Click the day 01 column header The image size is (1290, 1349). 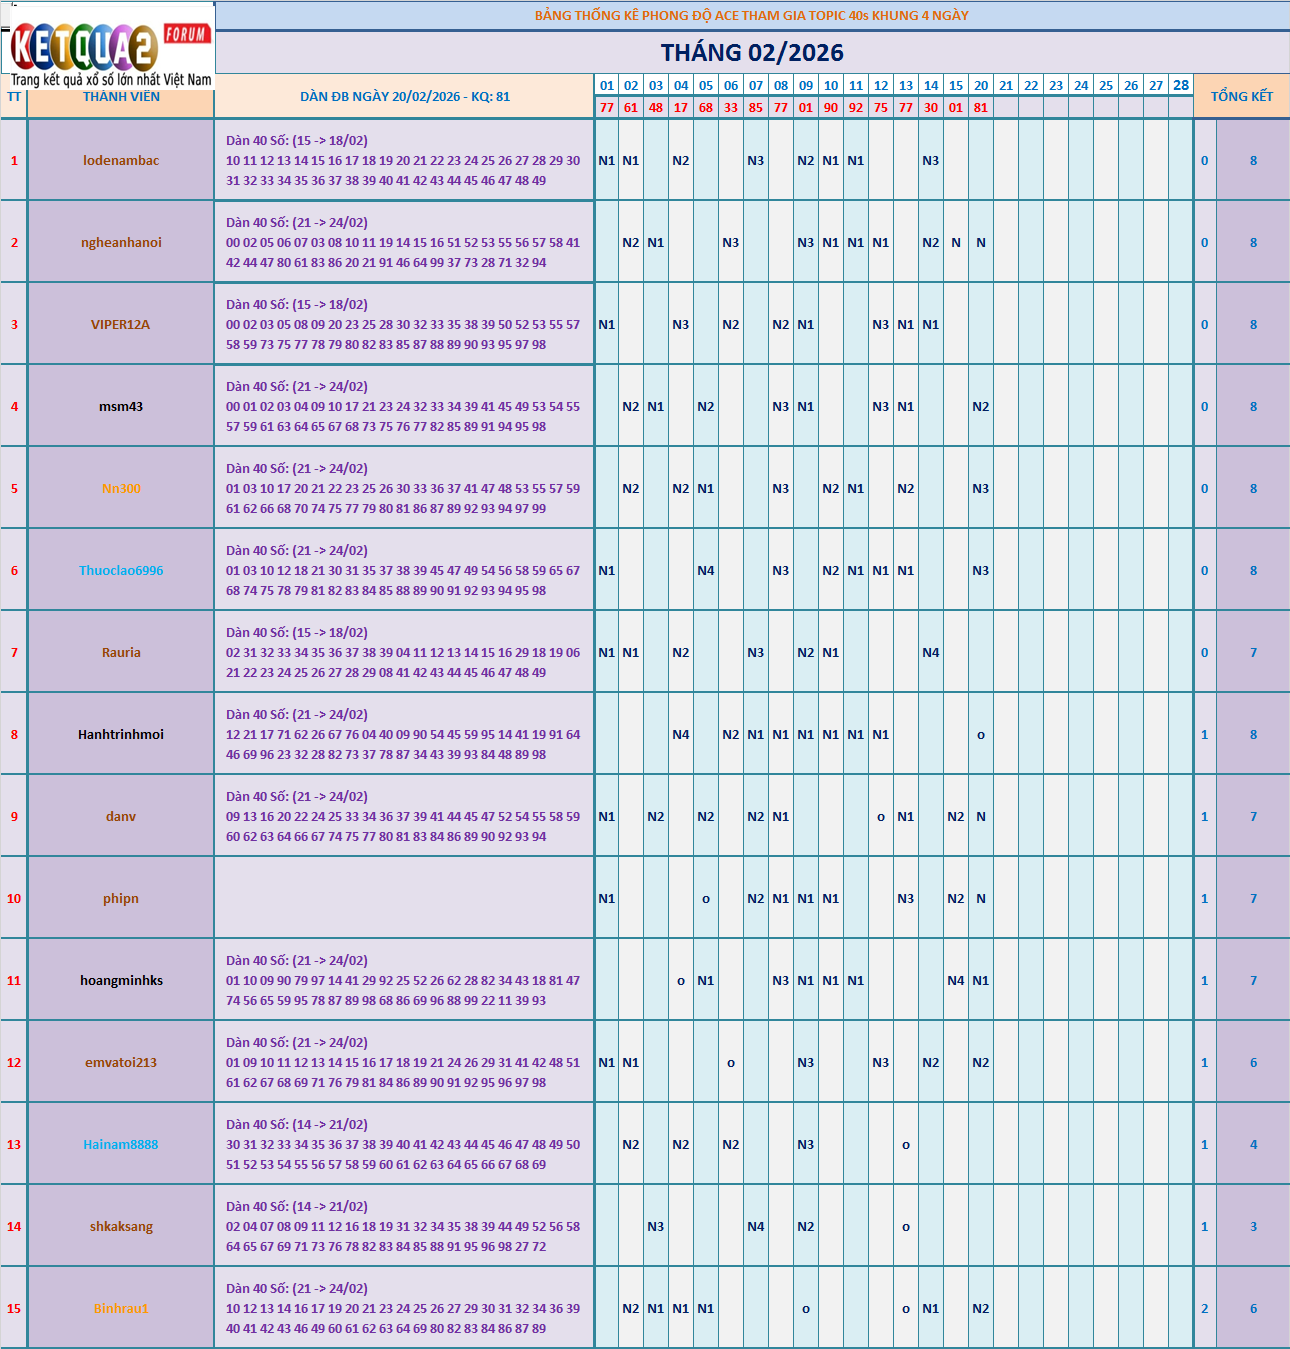coord(607,85)
